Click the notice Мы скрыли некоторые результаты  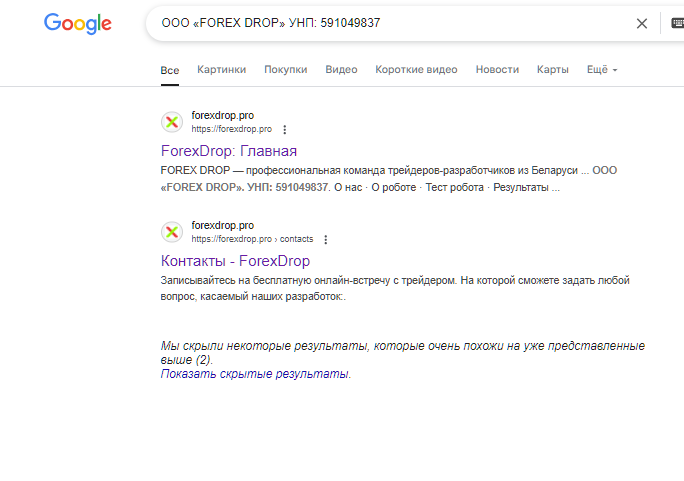[x=403, y=353]
